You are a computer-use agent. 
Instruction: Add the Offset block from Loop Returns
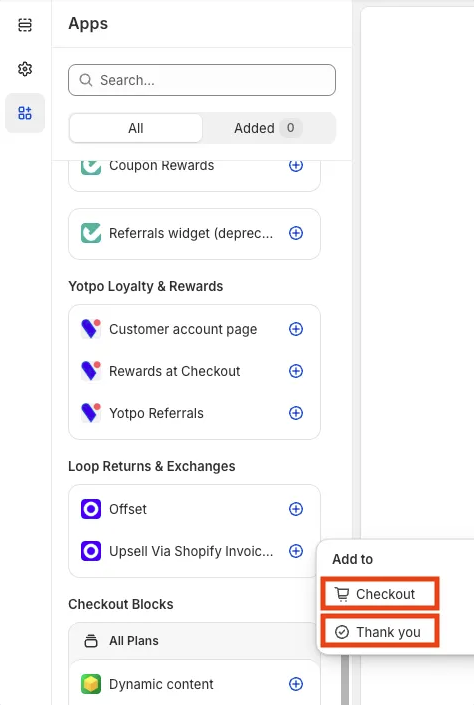(295, 509)
